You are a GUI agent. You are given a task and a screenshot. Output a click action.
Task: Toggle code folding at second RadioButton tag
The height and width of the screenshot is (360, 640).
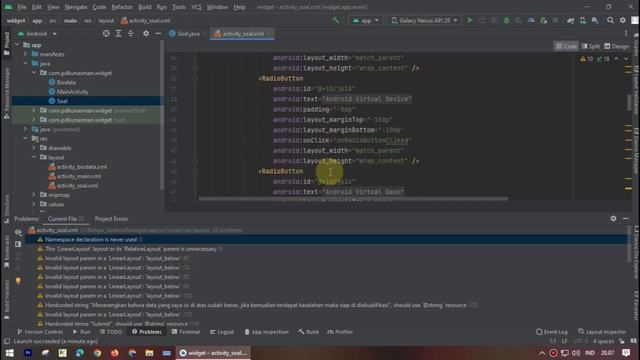point(196,171)
